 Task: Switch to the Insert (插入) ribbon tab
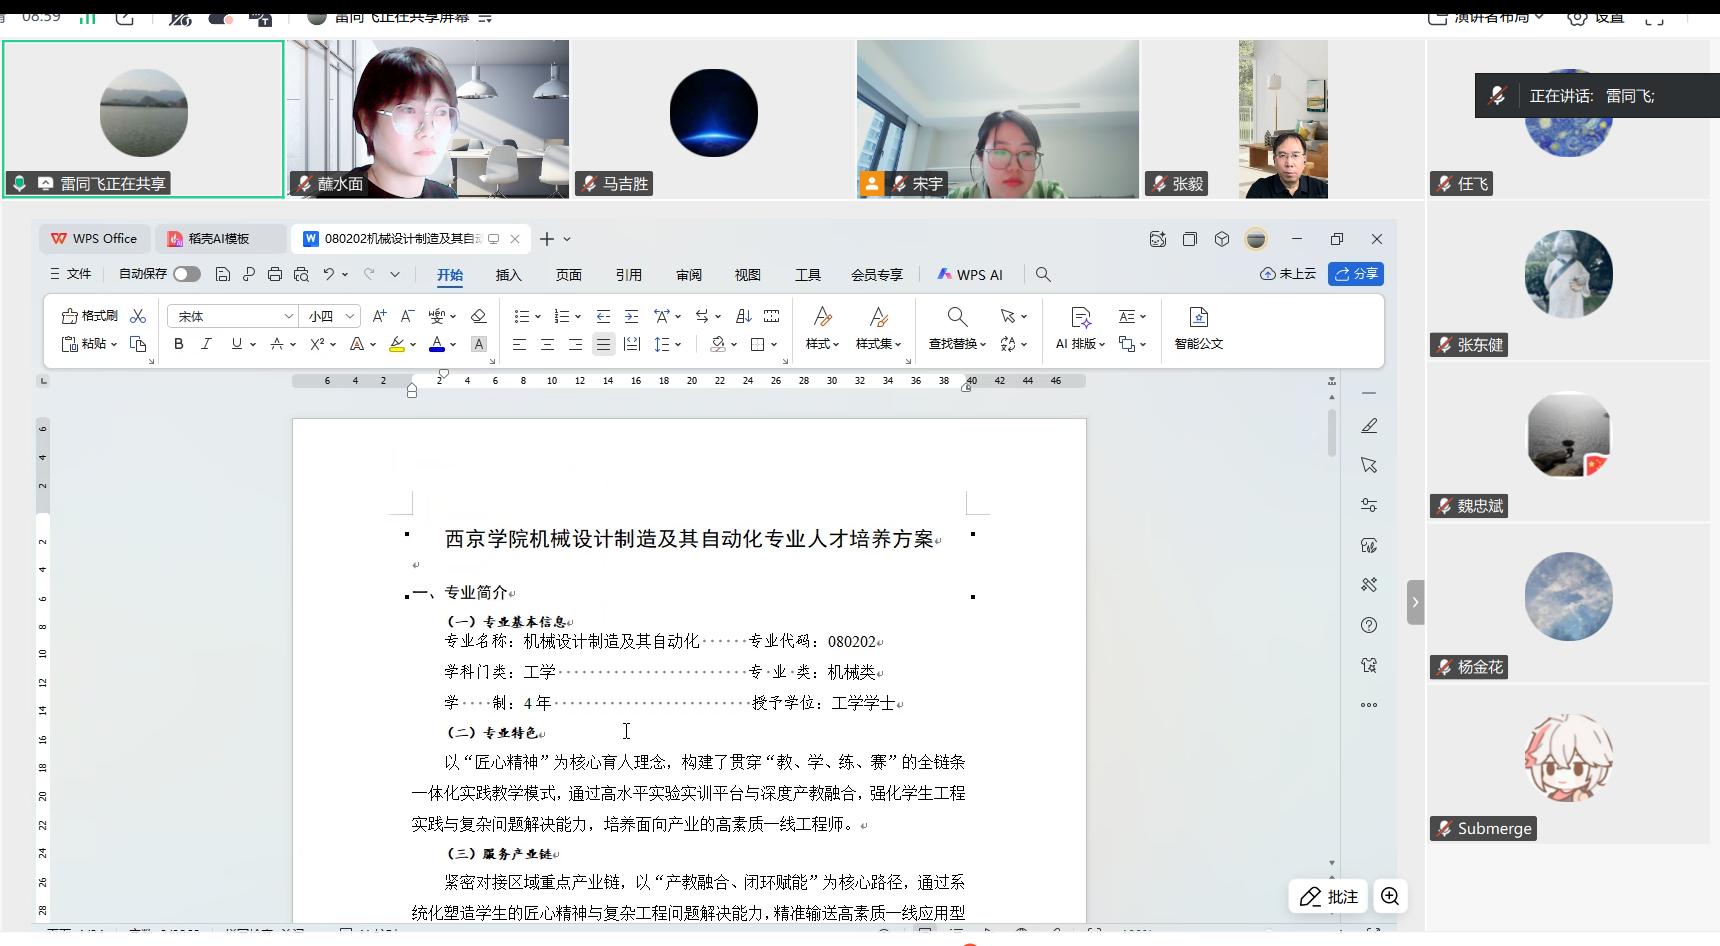click(x=508, y=275)
